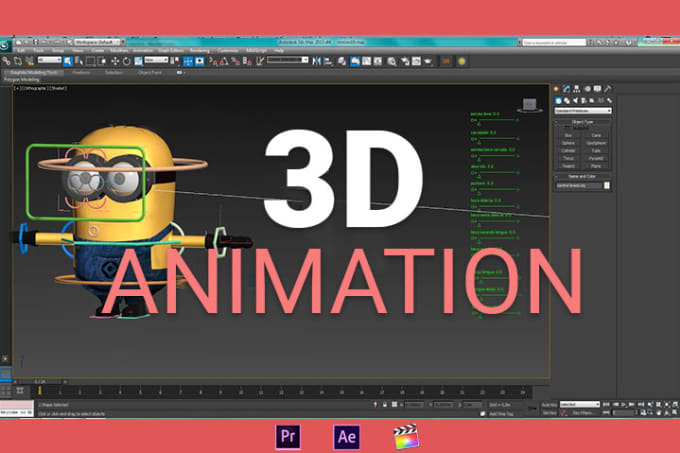This screenshot has height=453, width=680.
Task: Toggle the Snaps Toggle magnet icon
Action: click(213, 62)
